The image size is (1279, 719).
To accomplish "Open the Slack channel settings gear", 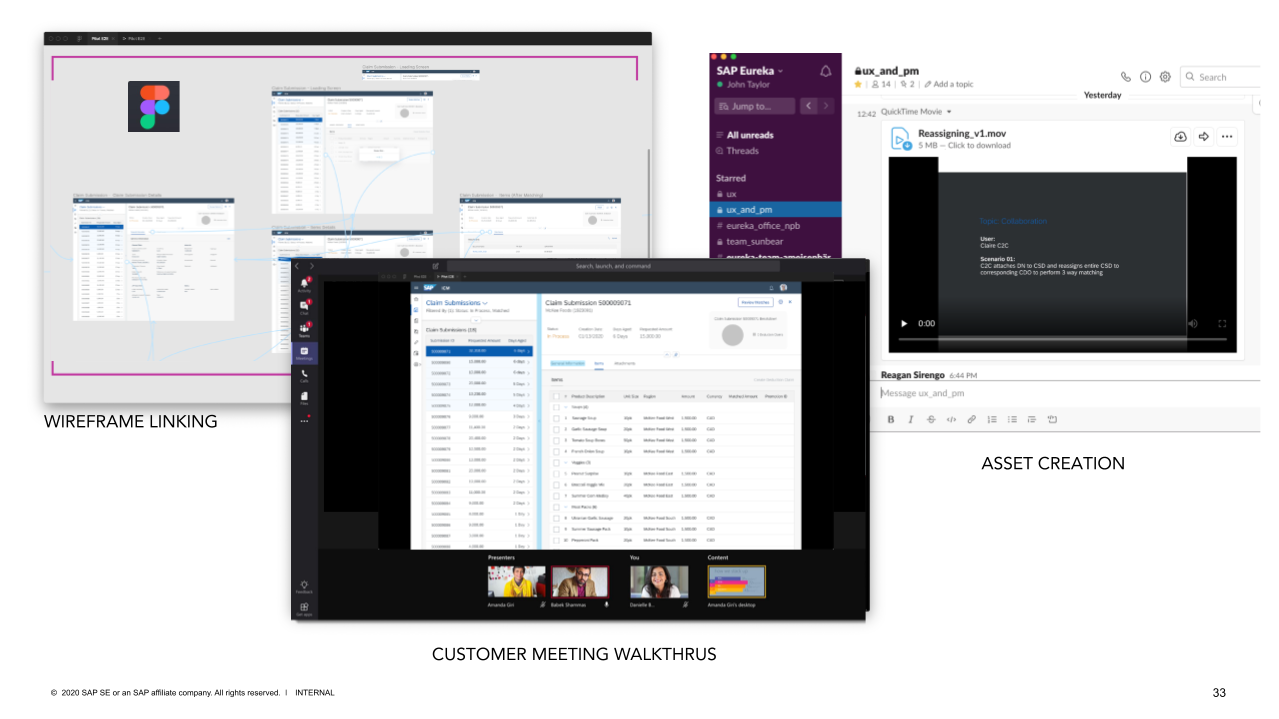I will 1164,77.
